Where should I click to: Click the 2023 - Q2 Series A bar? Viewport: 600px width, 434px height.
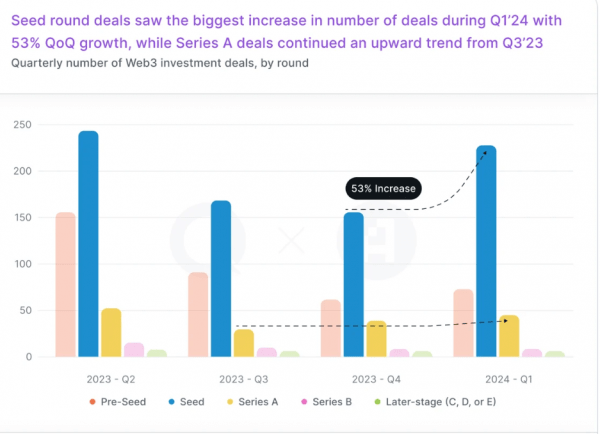[111, 333]
